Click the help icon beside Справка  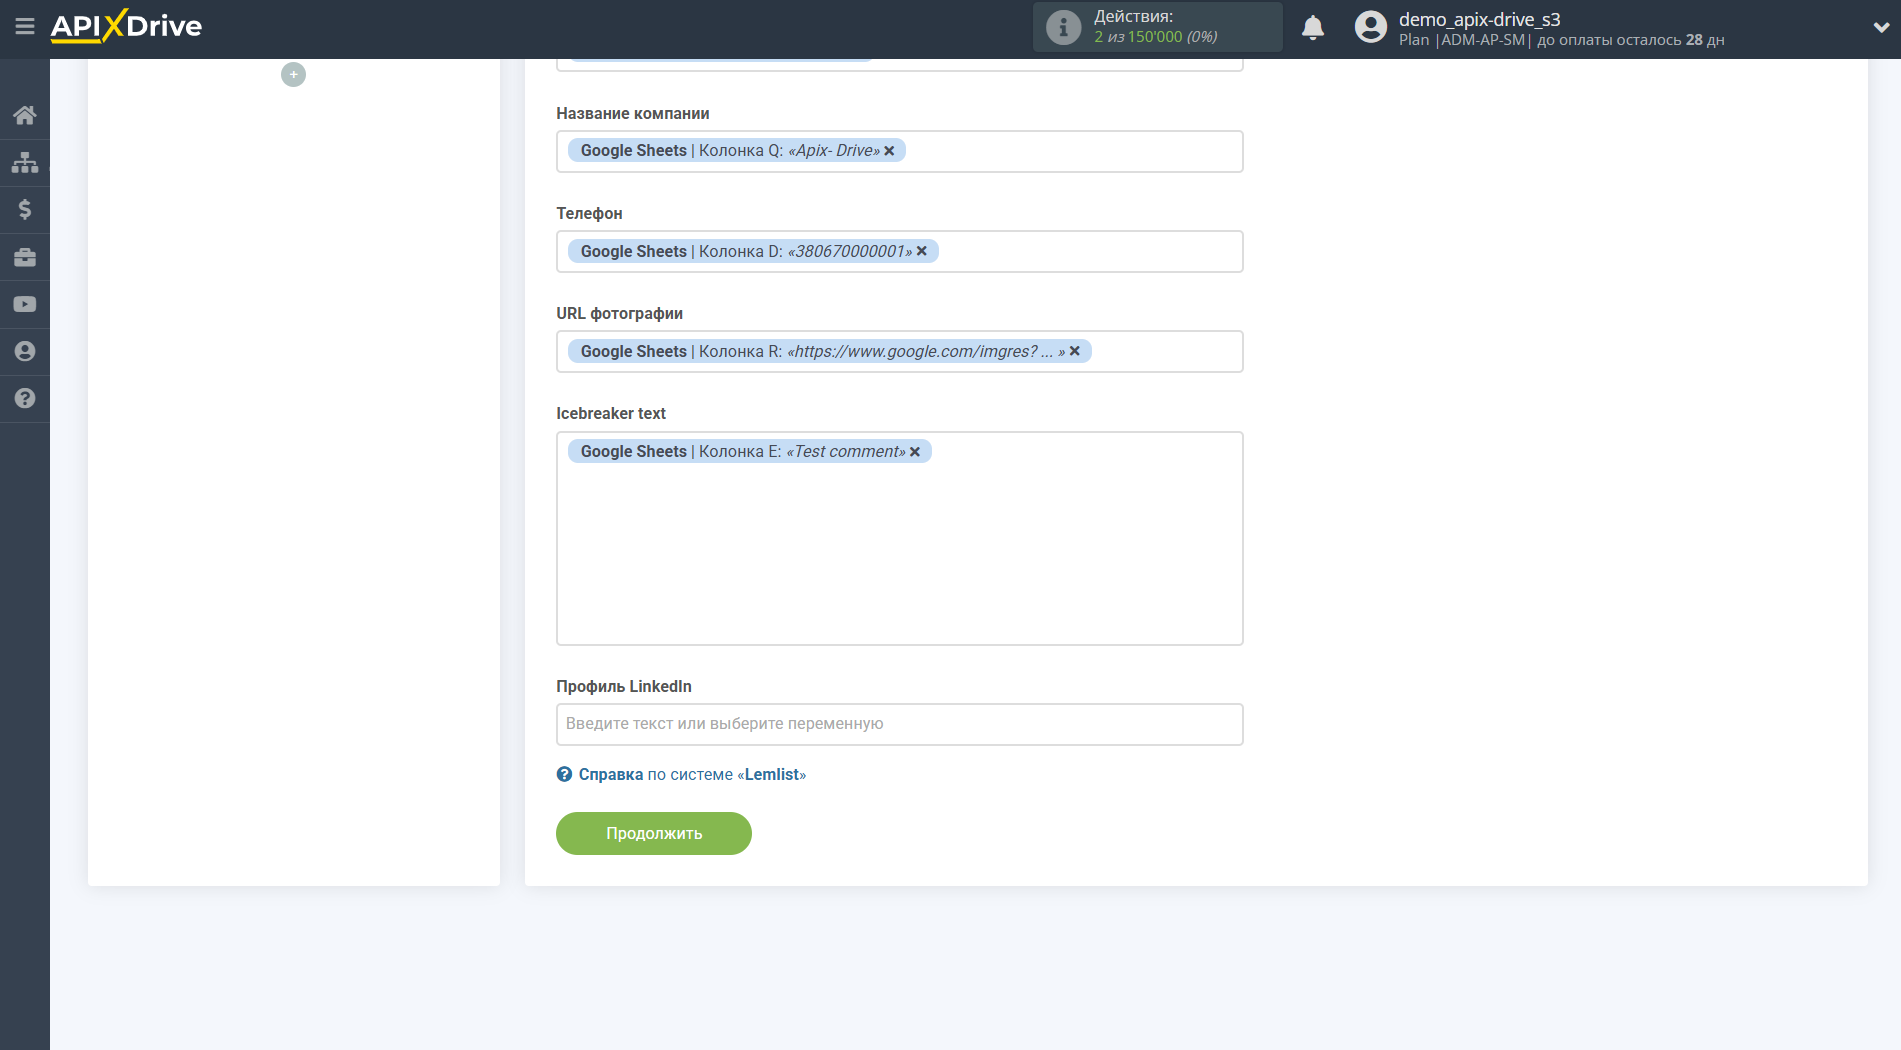tap(564, 774)
